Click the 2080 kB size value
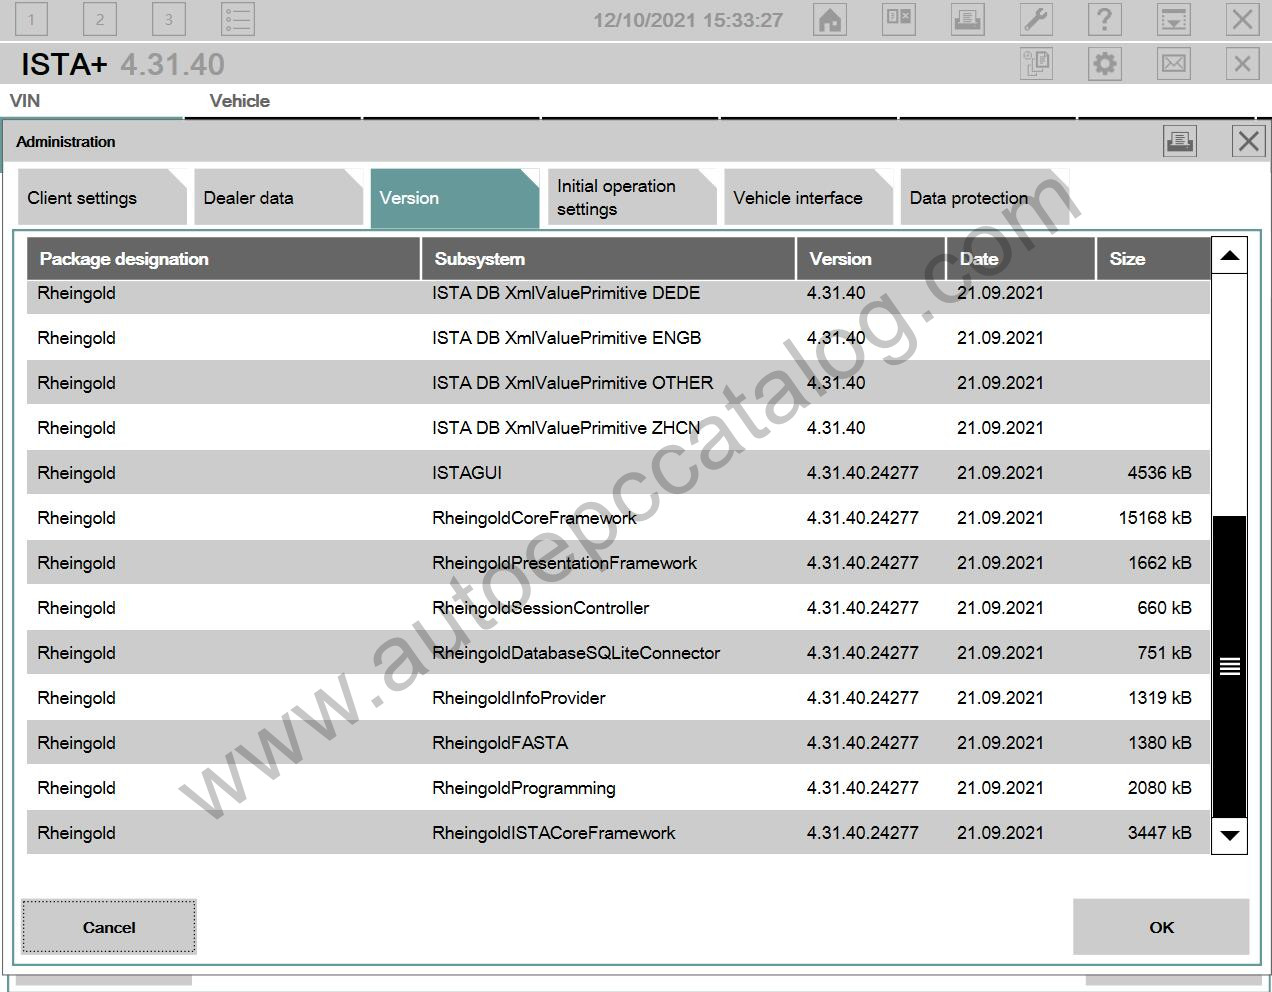 (1159, 788)
